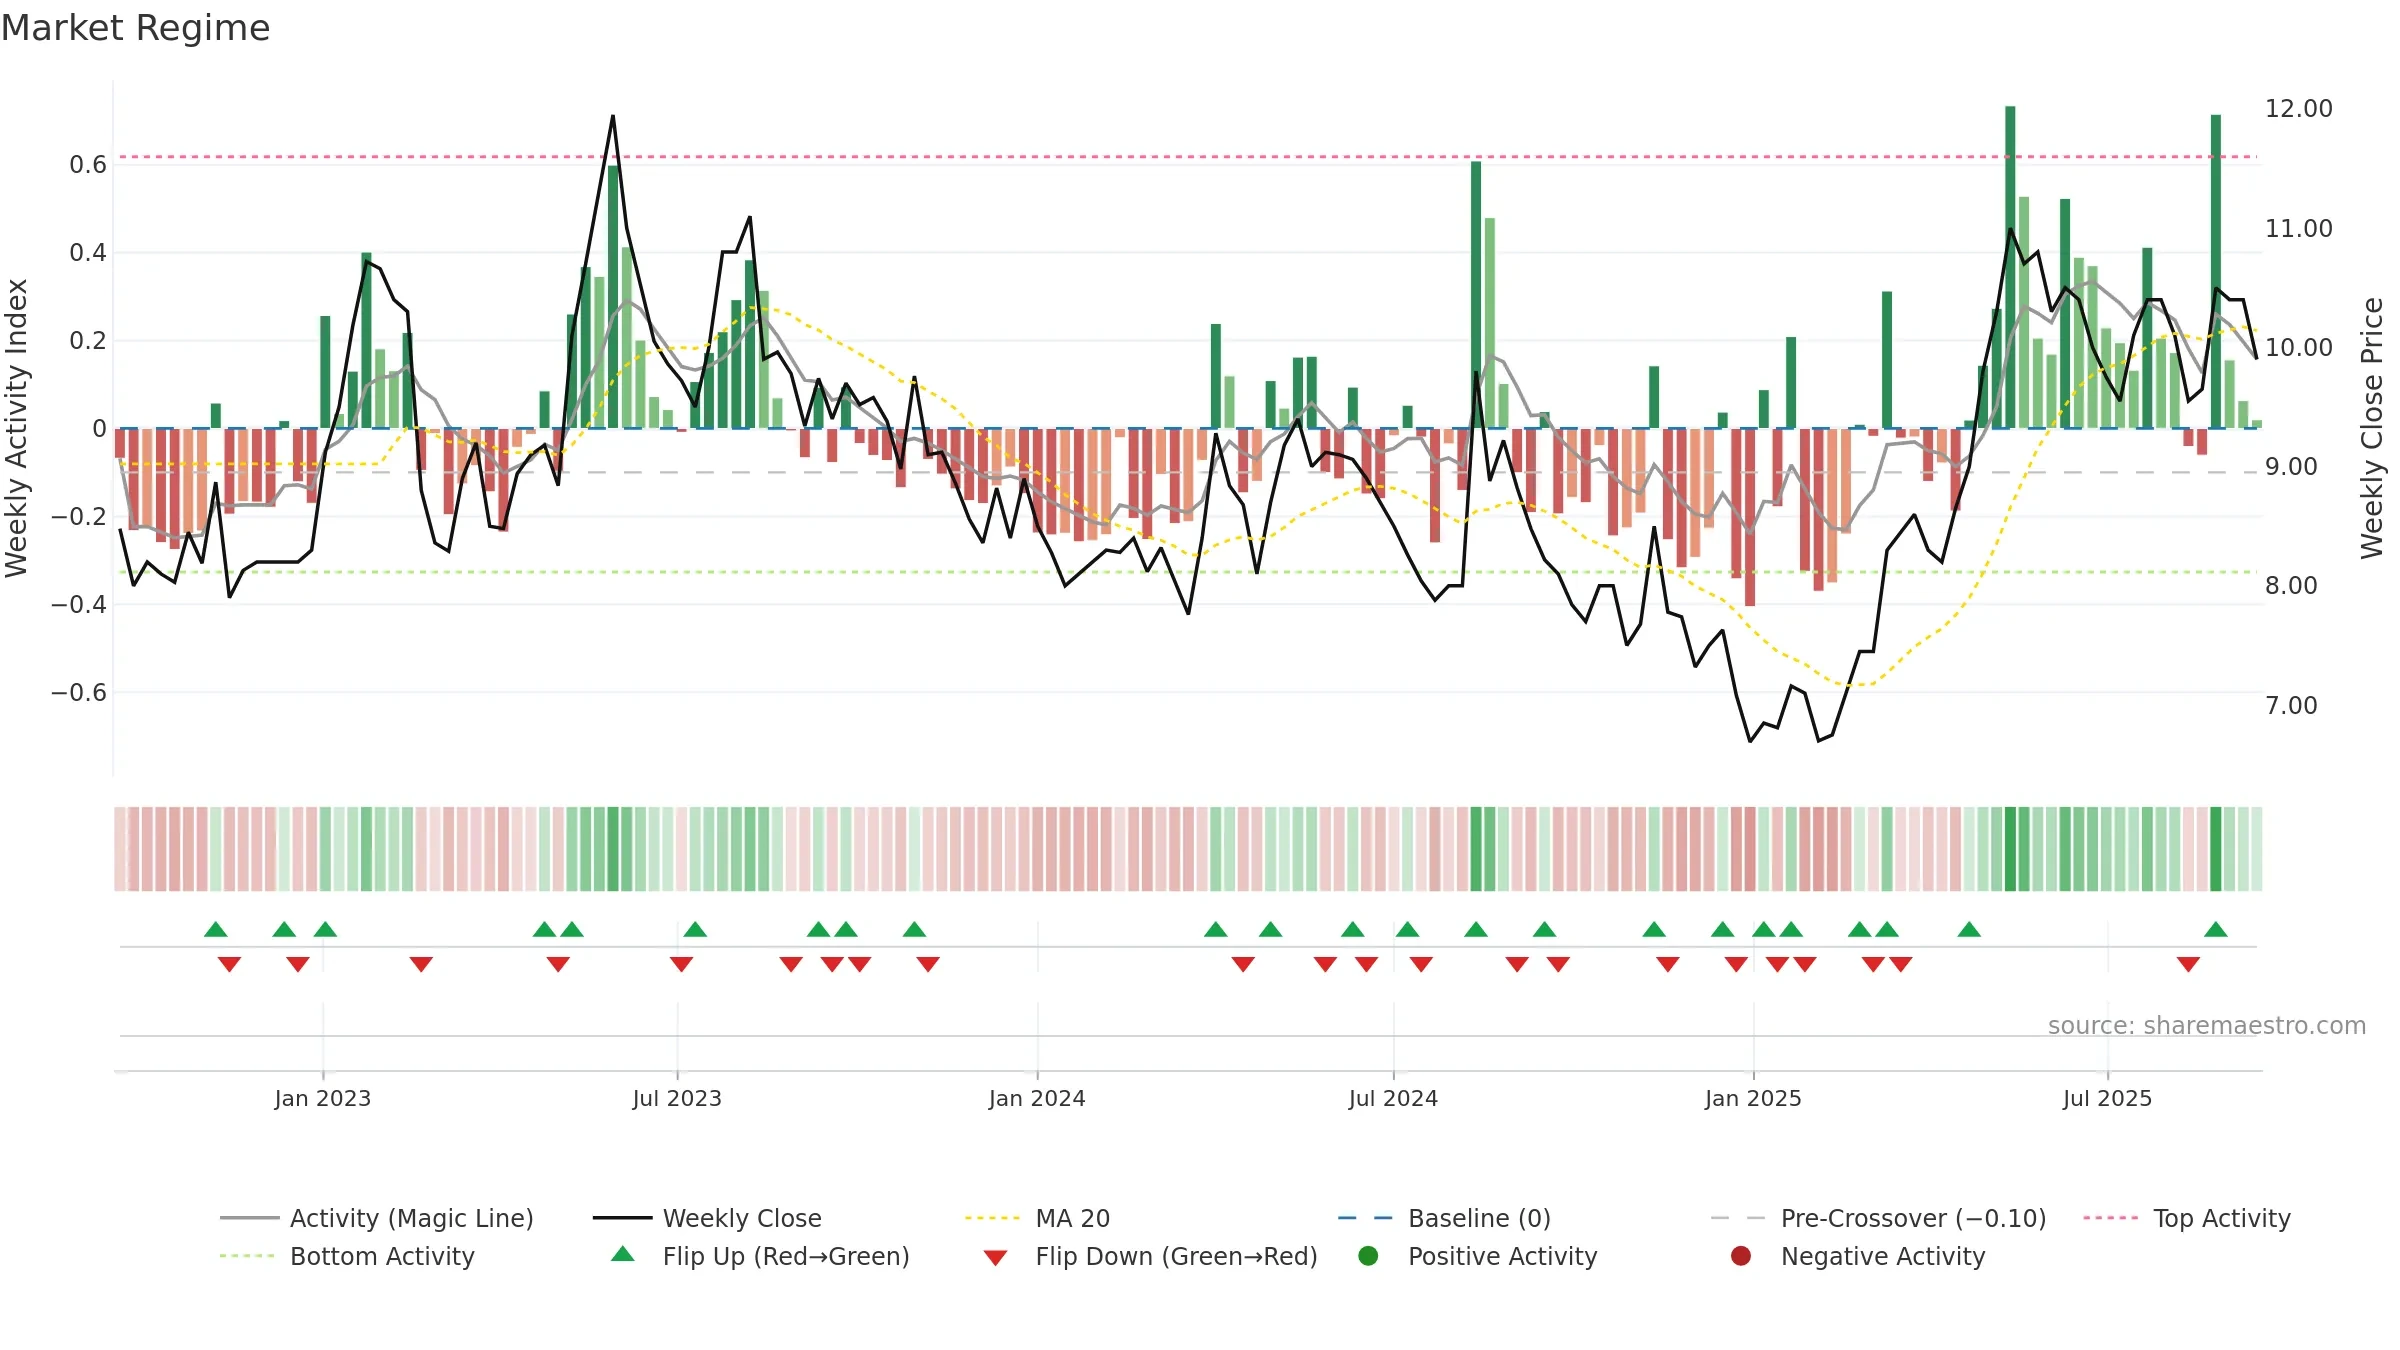This screenshot has height=1350, width=2400.
Task: Click the Positive Activity green circle icon
Action: [x=1368, y=1255]
